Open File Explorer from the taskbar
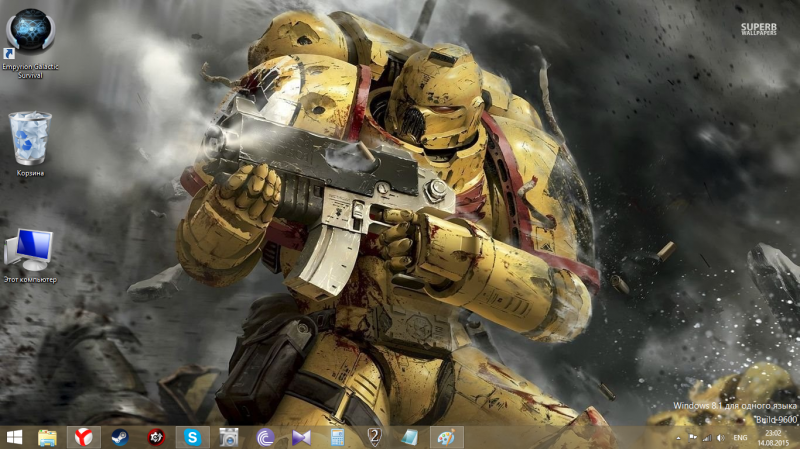 click(x=47, y=437)
